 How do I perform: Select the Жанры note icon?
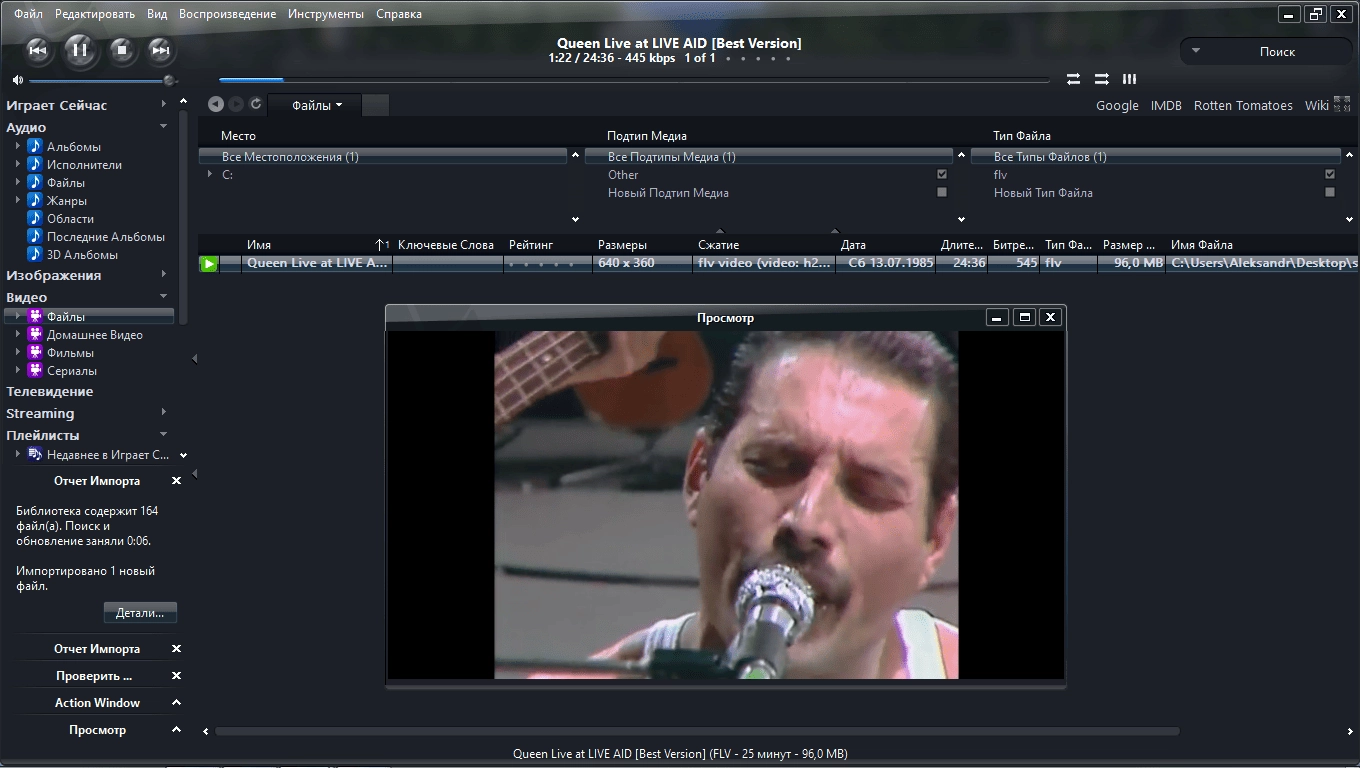click(35, 201)
